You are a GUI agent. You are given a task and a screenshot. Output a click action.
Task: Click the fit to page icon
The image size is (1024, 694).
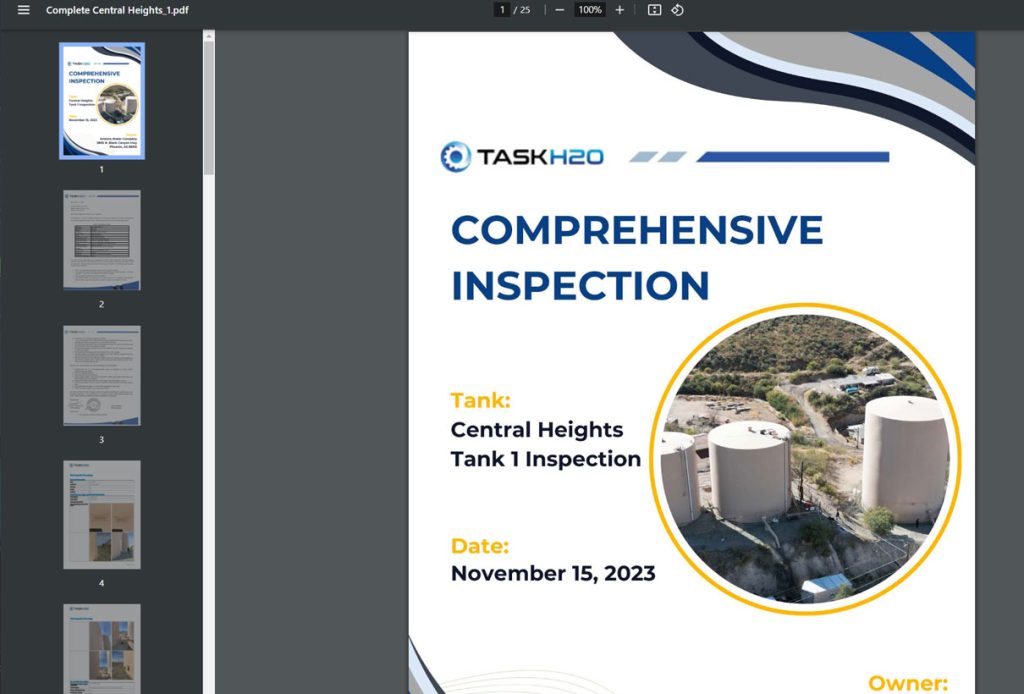click(x=654, y=10)
